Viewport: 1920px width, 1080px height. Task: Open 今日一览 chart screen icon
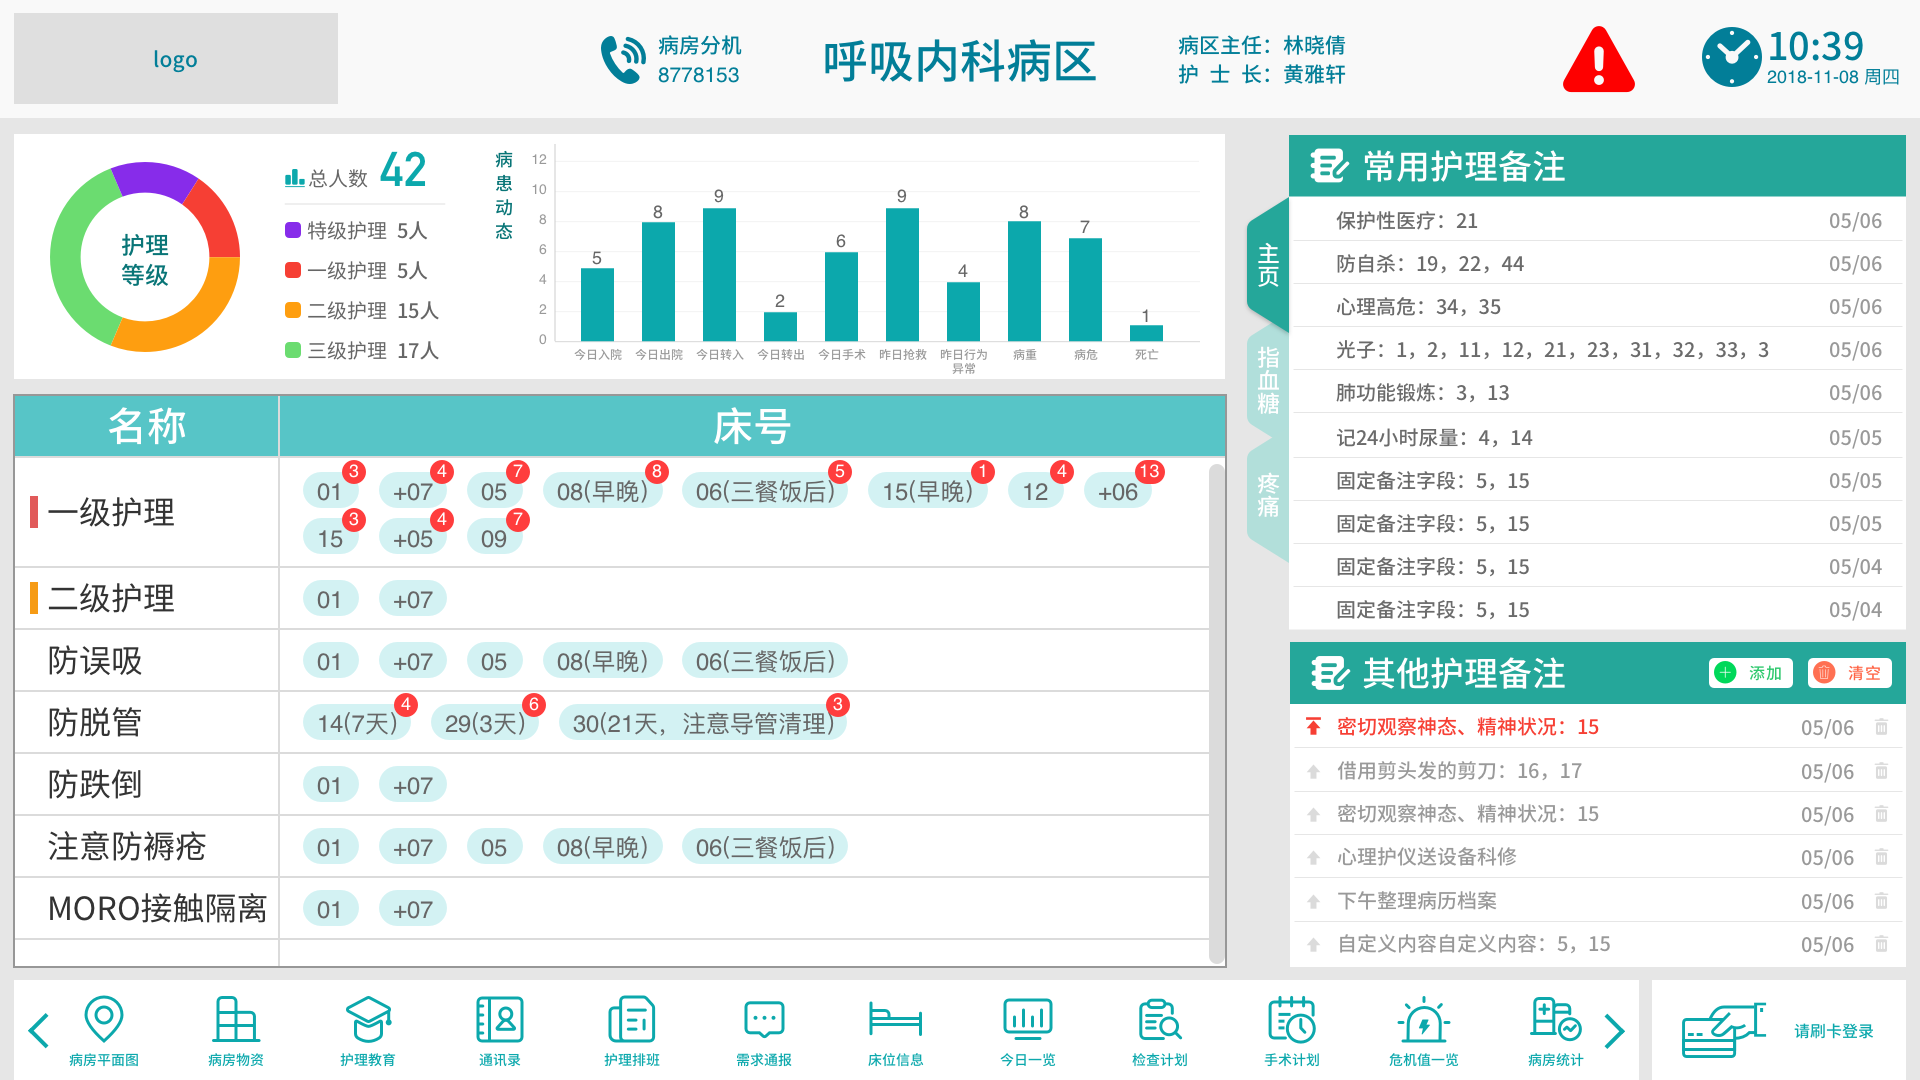point(1028,1019)
